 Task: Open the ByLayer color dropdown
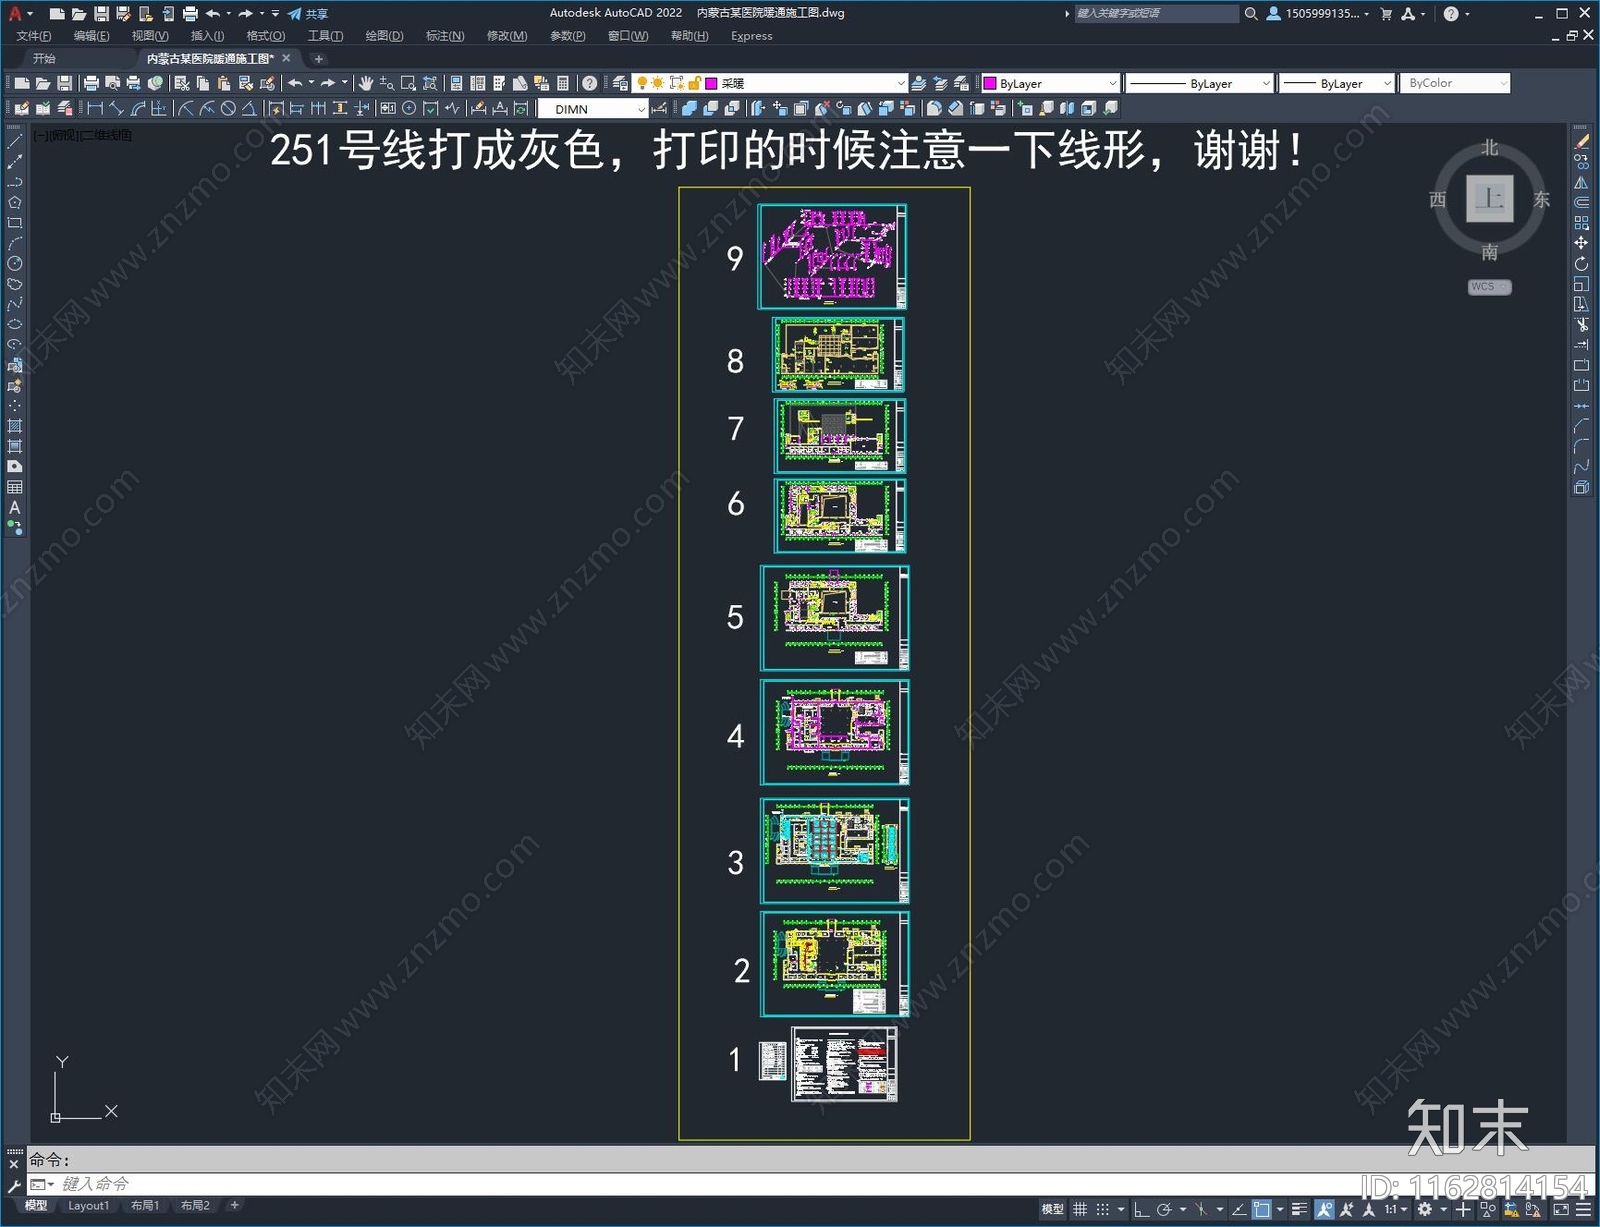coord(1113,83)
